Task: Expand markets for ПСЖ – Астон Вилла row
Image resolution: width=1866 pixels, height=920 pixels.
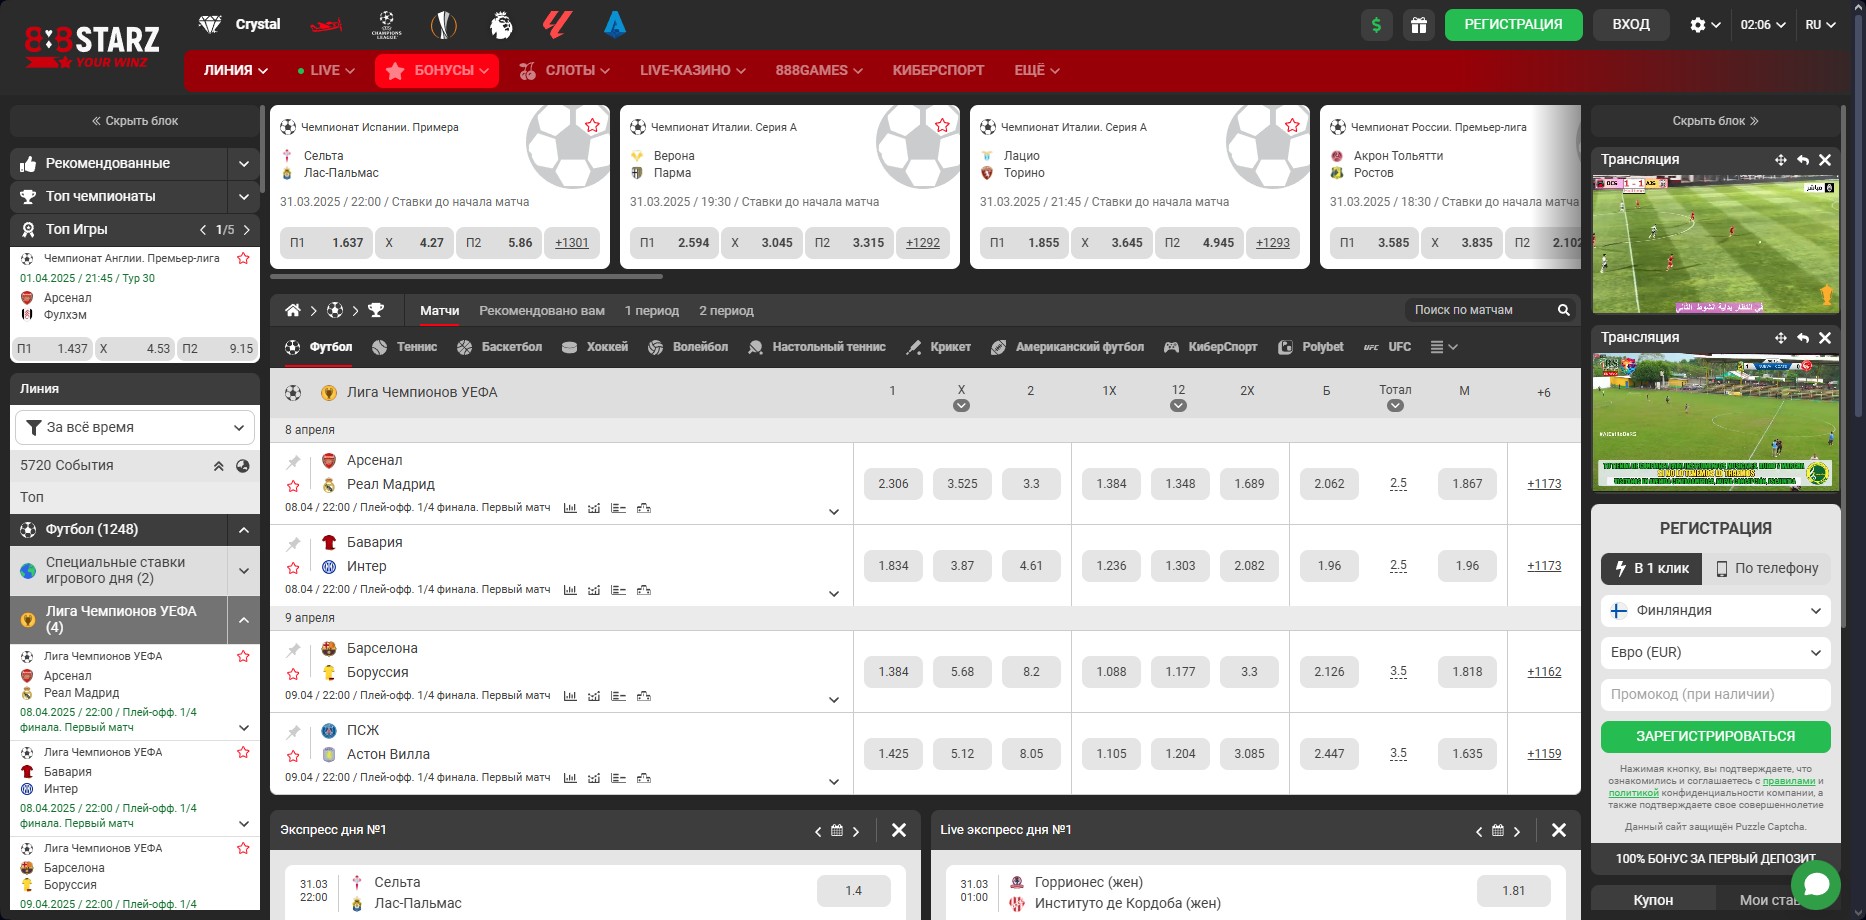Action: coord(834,782)
